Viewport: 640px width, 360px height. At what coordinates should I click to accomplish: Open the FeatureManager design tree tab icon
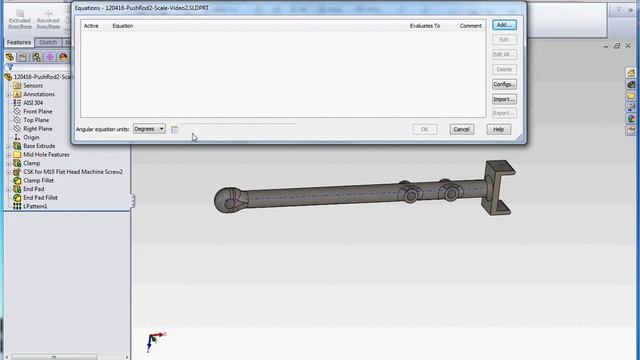point(10,57)
